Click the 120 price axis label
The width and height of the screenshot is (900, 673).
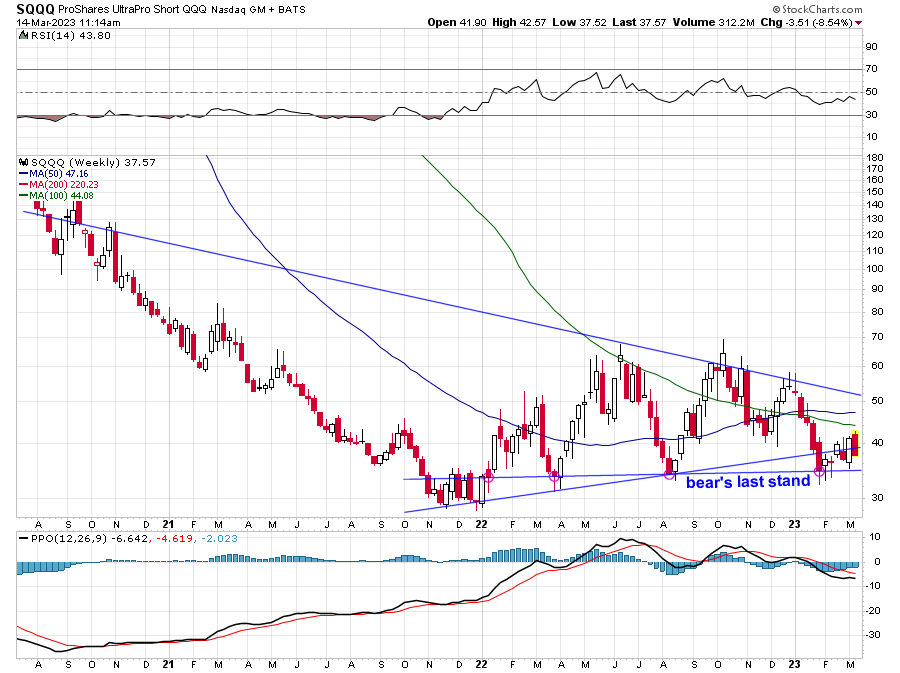875,235
